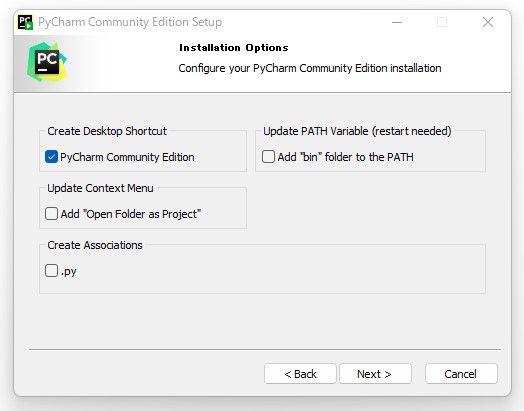524x411 pixels.
Task: Proceed with the Next > button
Action: 375,374
